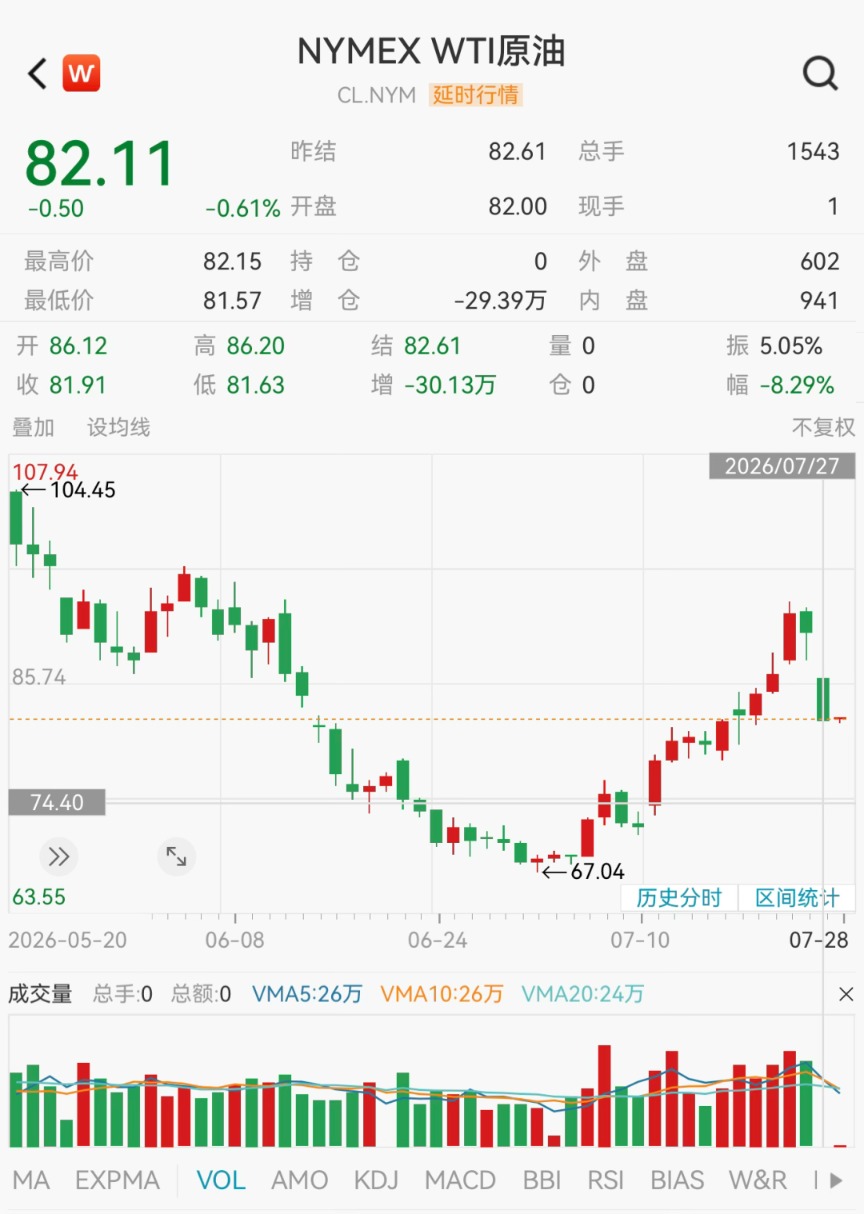Viewport: 864px width, 1214px height.
Task: Tap the double-chevron chart shift icon
Action: coord(58,856)
